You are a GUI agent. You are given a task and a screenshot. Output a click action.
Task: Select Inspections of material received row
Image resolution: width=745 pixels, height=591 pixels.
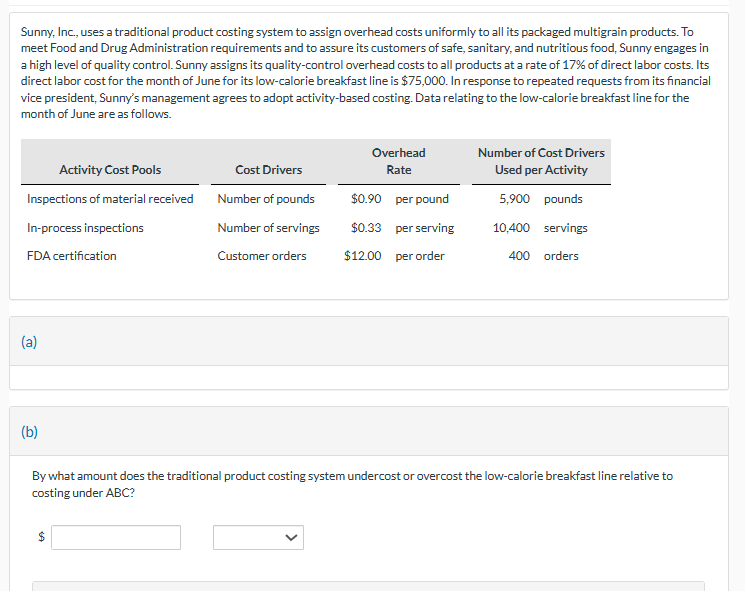coord(110,199)
